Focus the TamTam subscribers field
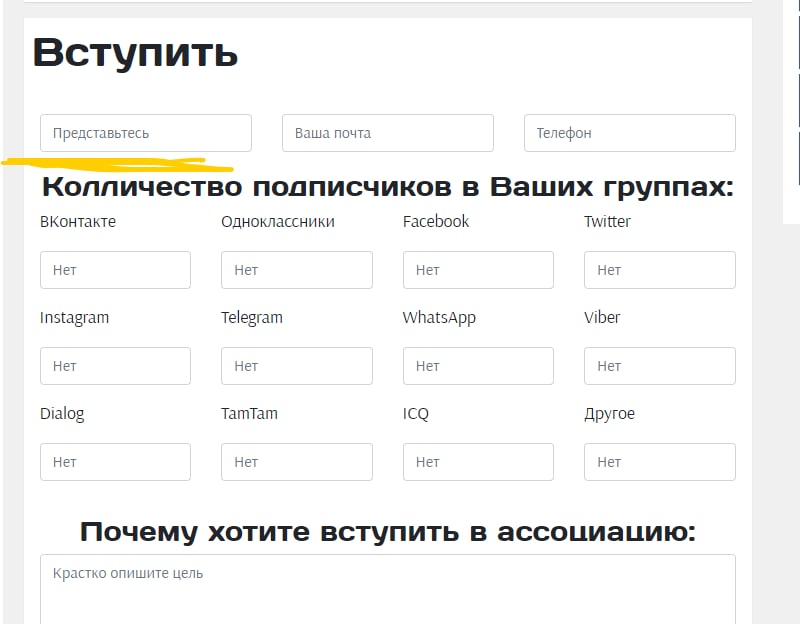This screenshot has height=624, width=800. point(297,462)
